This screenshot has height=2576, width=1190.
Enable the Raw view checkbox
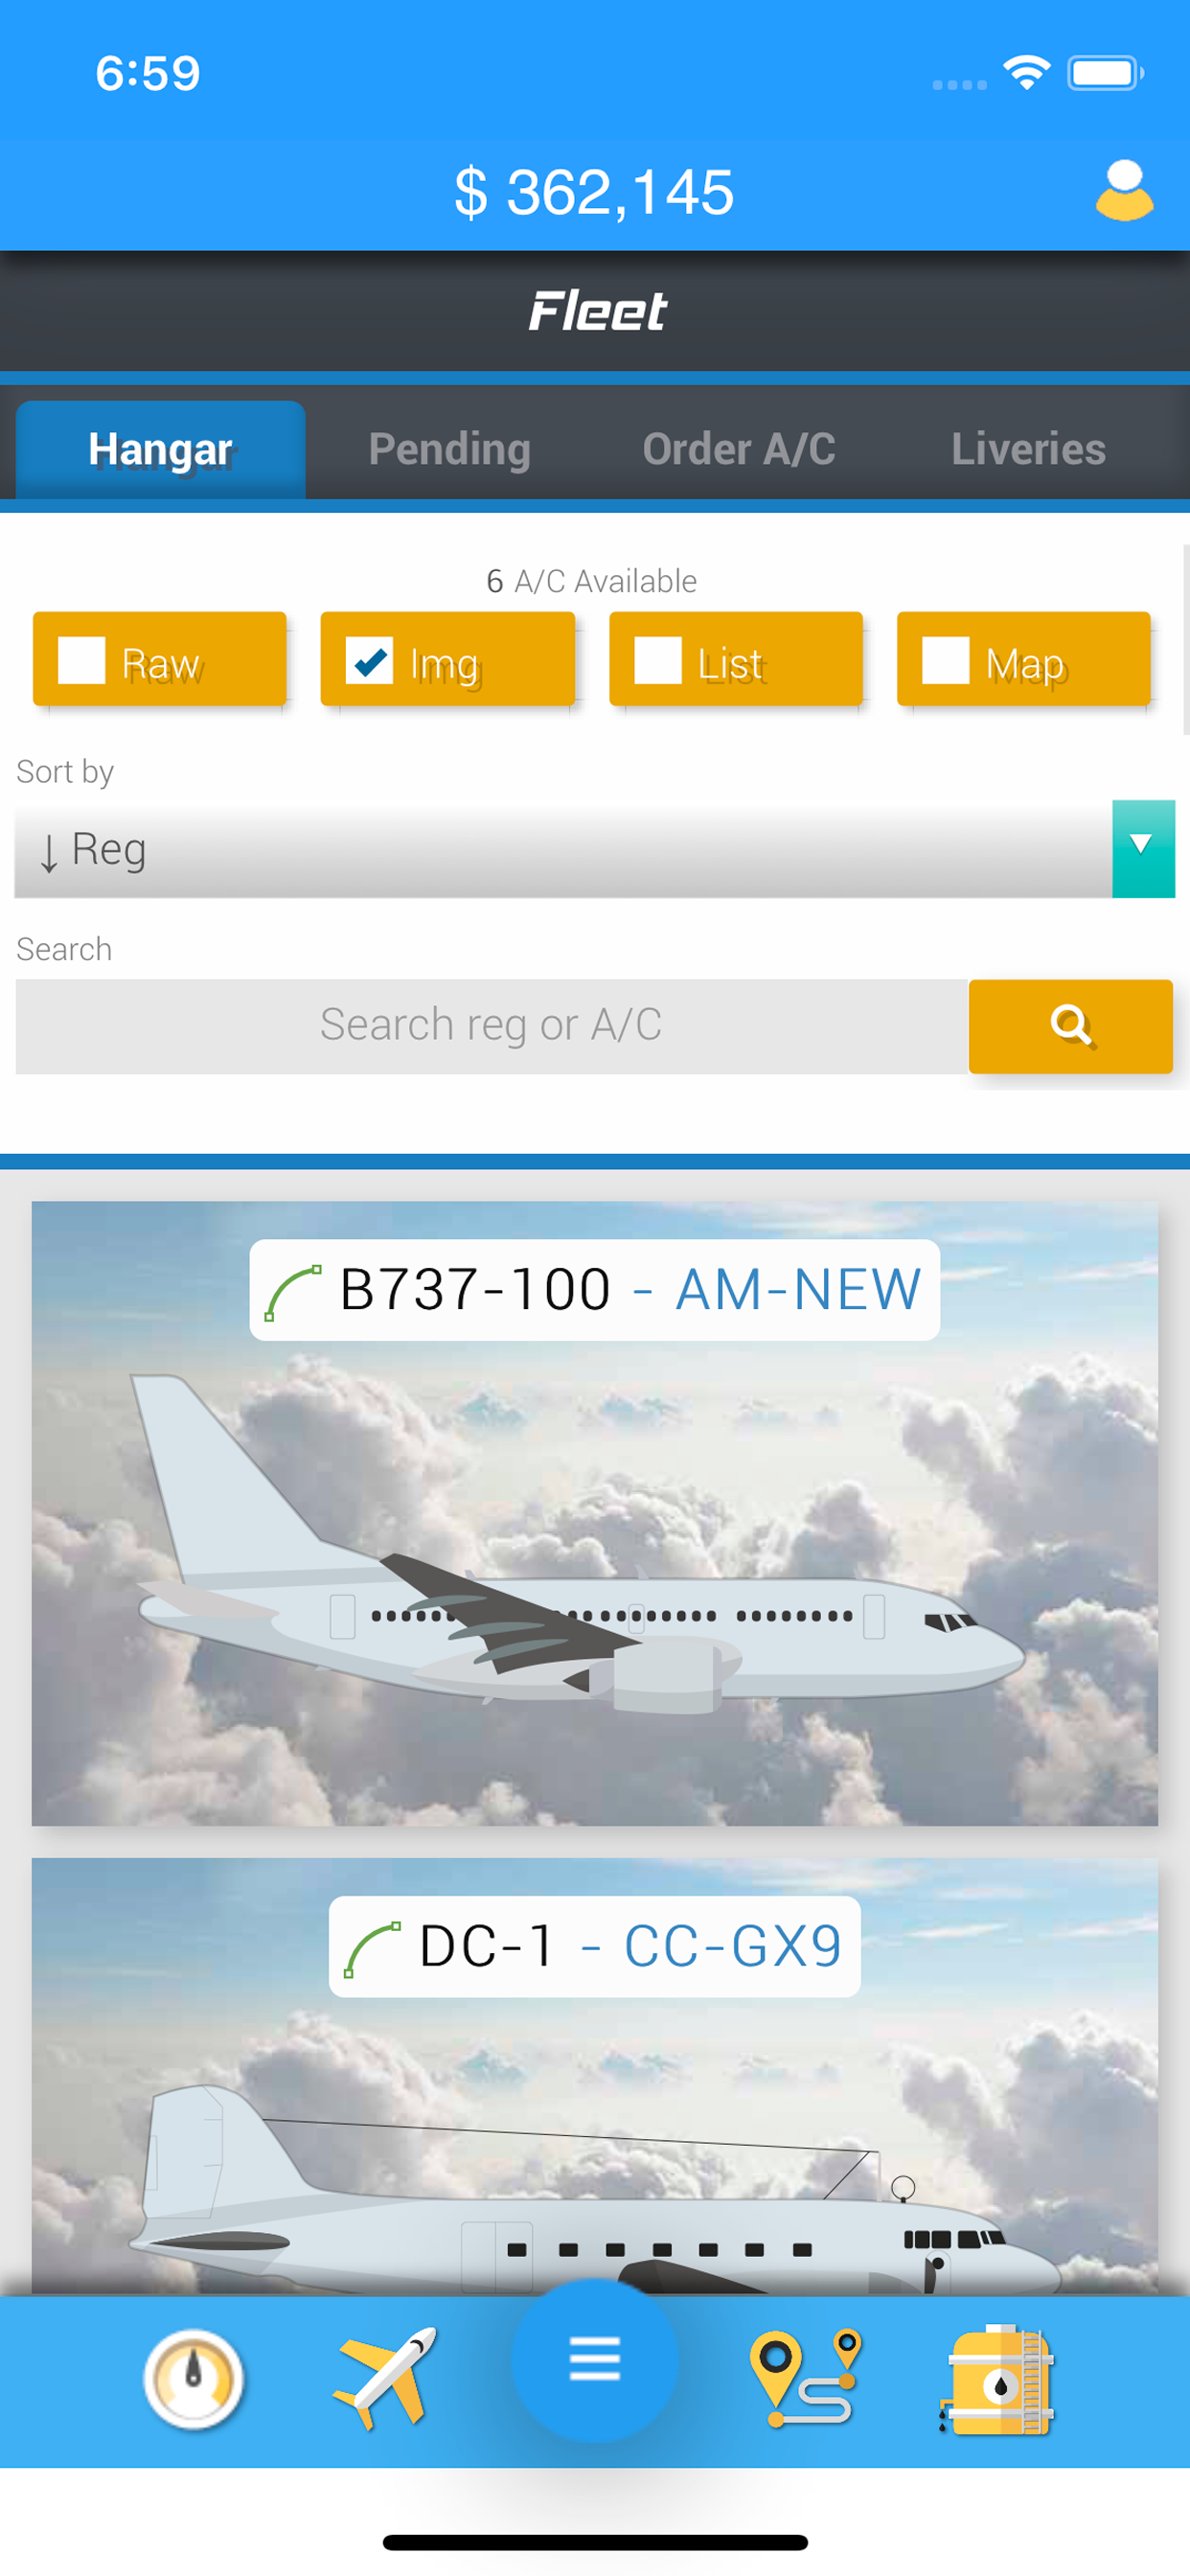point(81,660)
